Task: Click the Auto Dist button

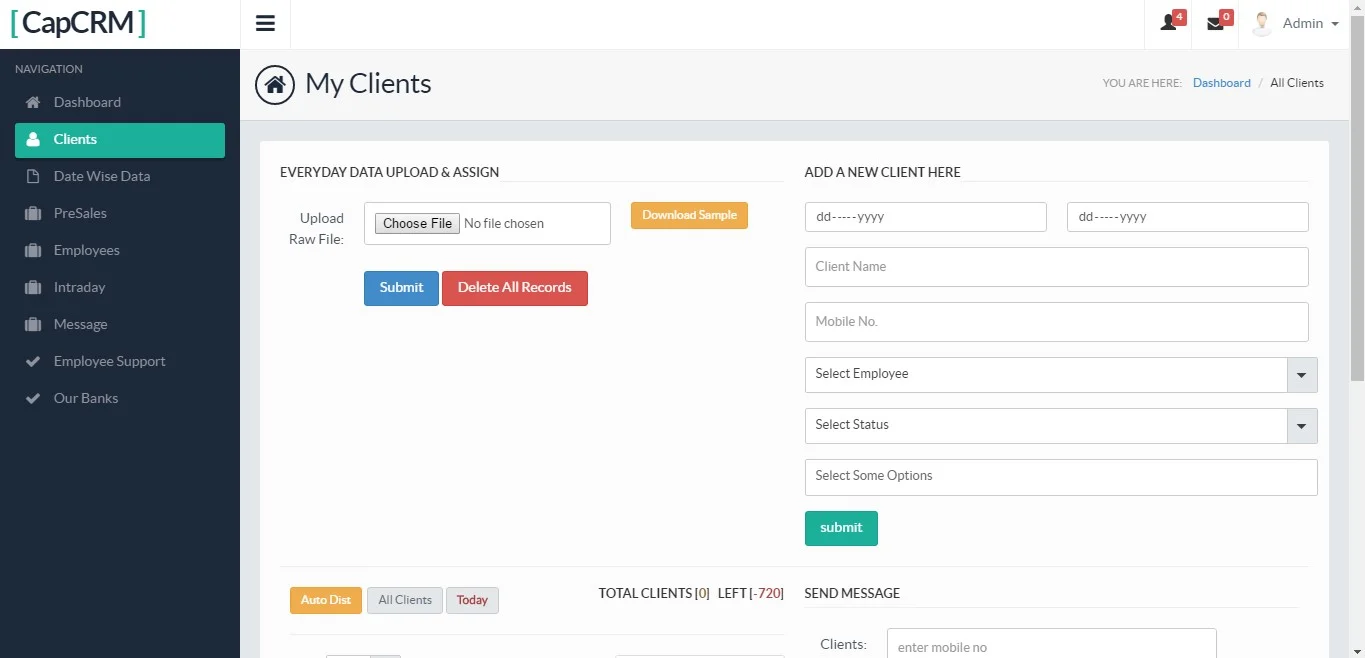Action: click(x=326, y=600)
